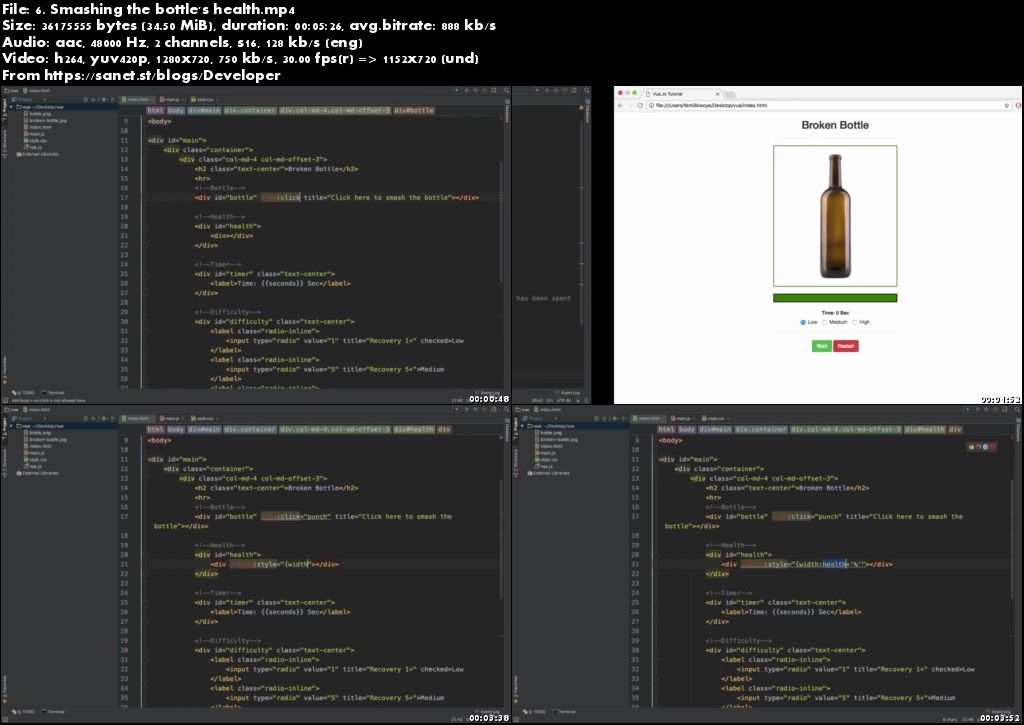Click the red Restart button
Viewport: 1024px width, 725px height.
(x=846, y=346)
